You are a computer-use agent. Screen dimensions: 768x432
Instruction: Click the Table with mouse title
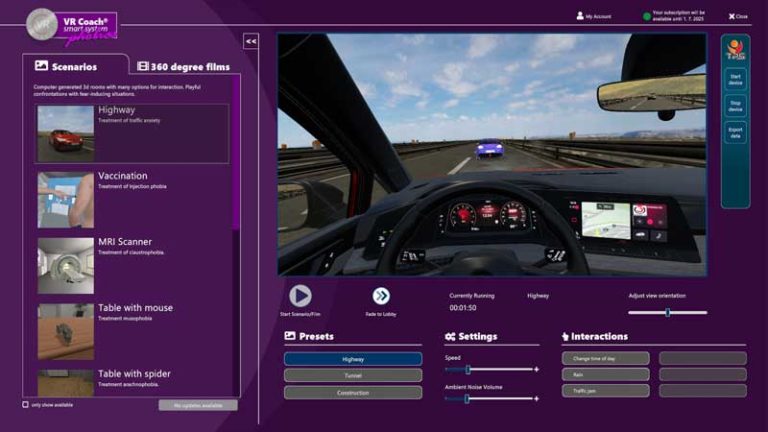click(x=135, y=308)
